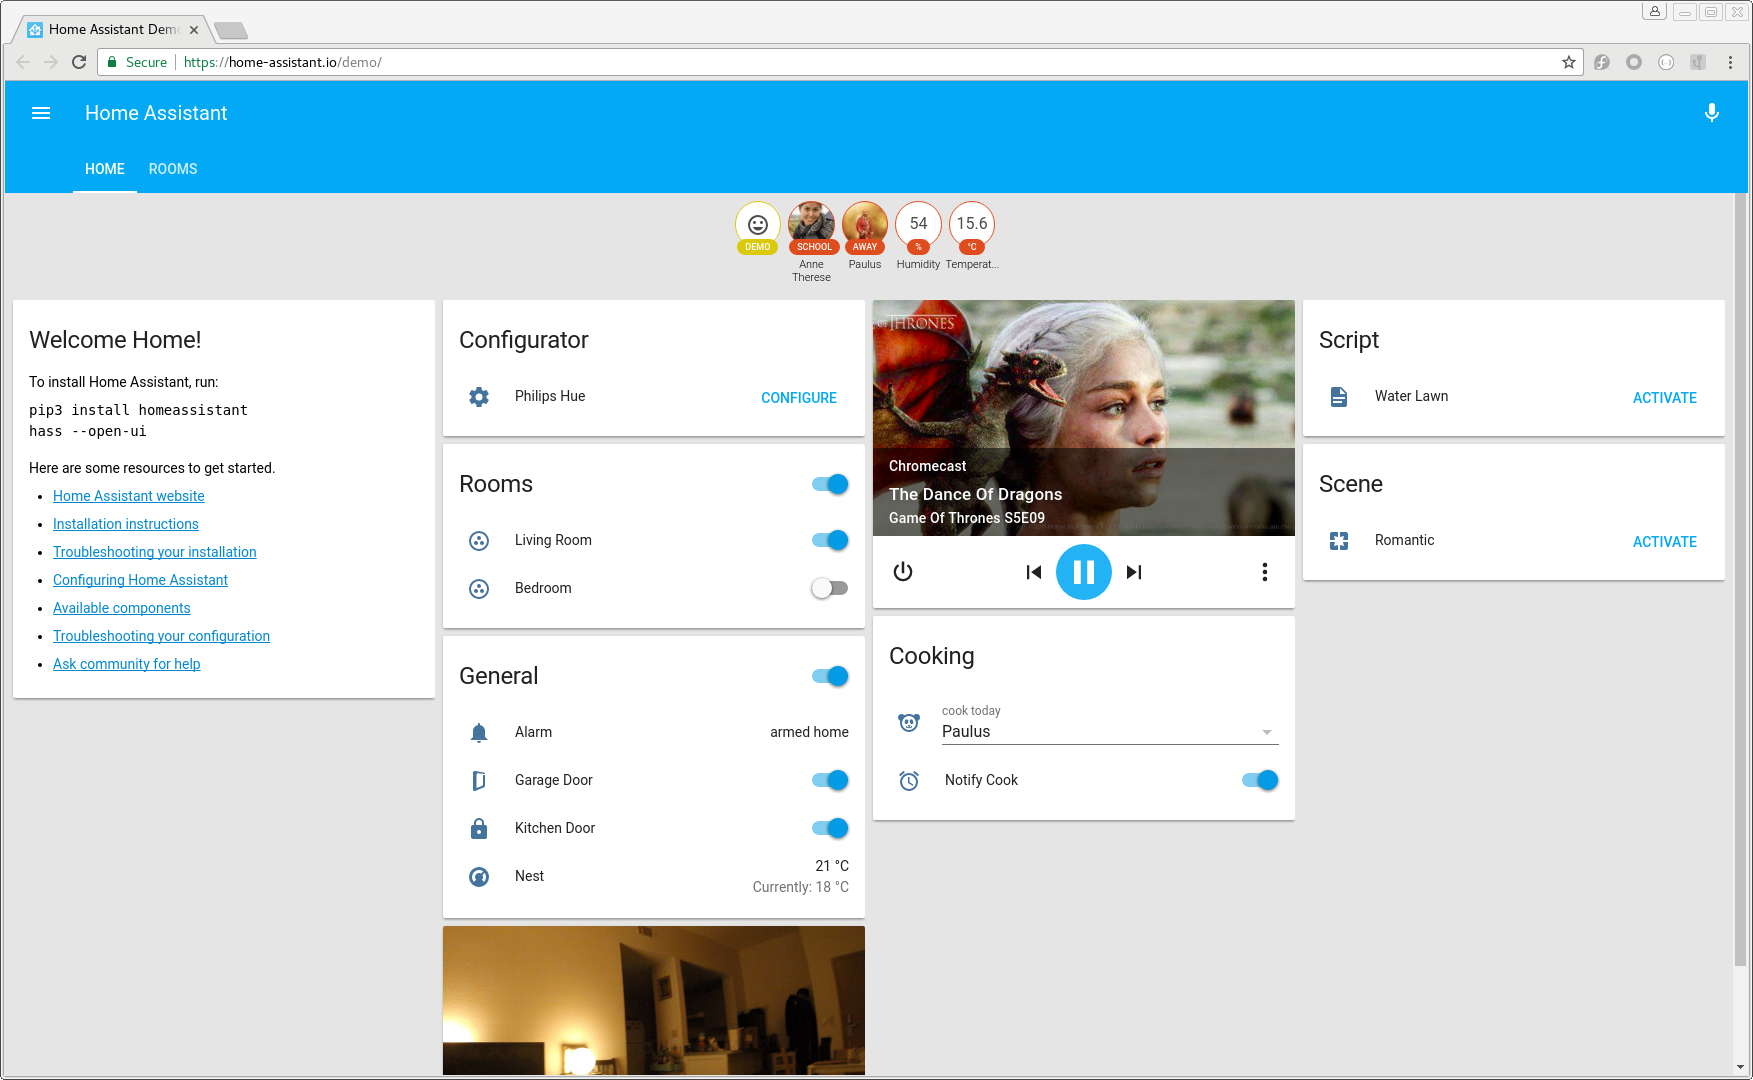The image size is (1753, 1080).
Task: Open the cook today dropdown
Action: tap(1109, 732)
